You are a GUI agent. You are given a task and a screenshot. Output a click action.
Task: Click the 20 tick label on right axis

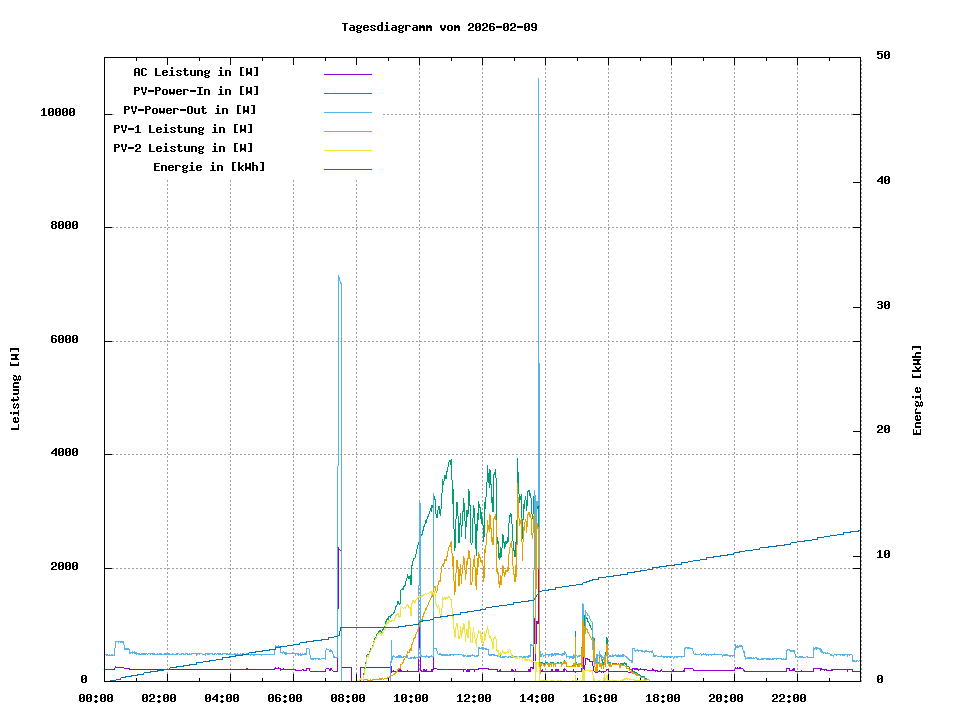pyautogui.click(x=883, y=430)
